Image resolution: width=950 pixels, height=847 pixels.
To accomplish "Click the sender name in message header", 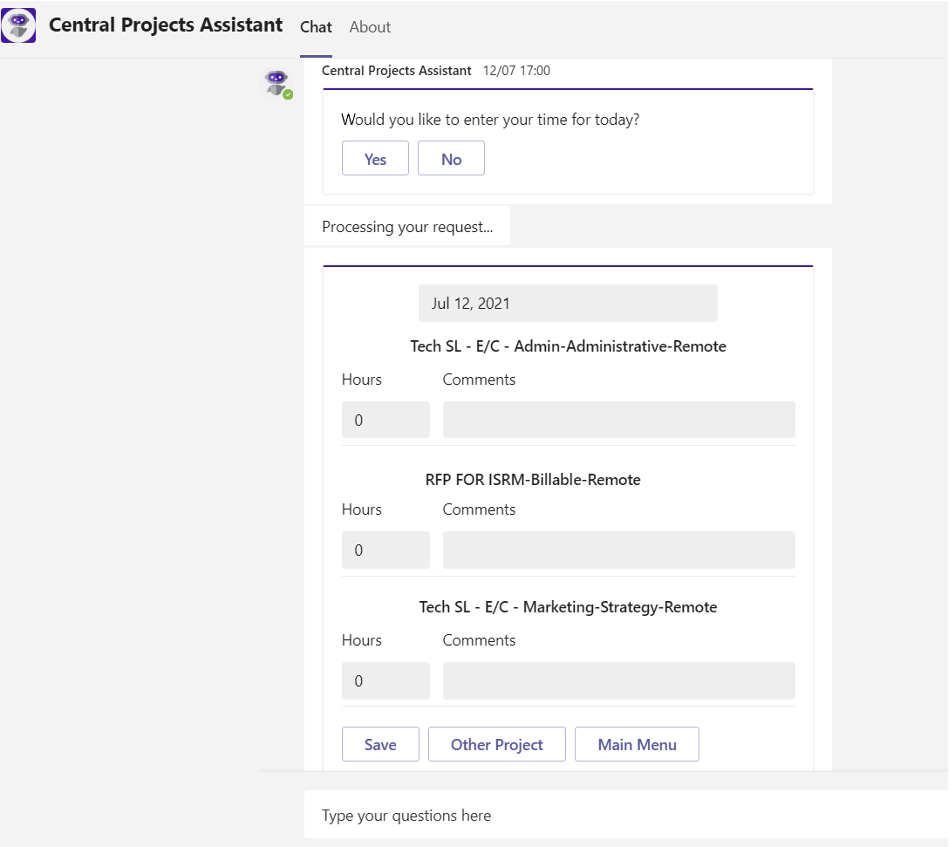I will [x=396, y=71].
